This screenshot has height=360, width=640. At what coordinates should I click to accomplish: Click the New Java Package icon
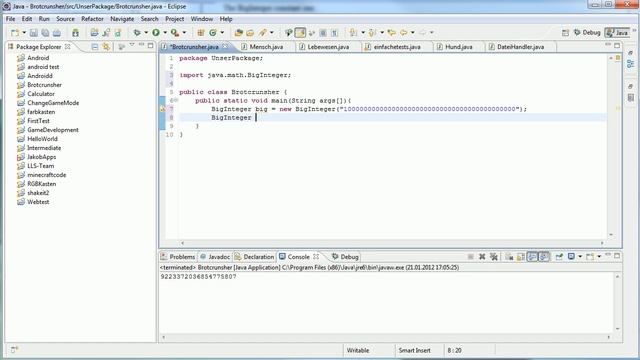[x=200, y=33]
